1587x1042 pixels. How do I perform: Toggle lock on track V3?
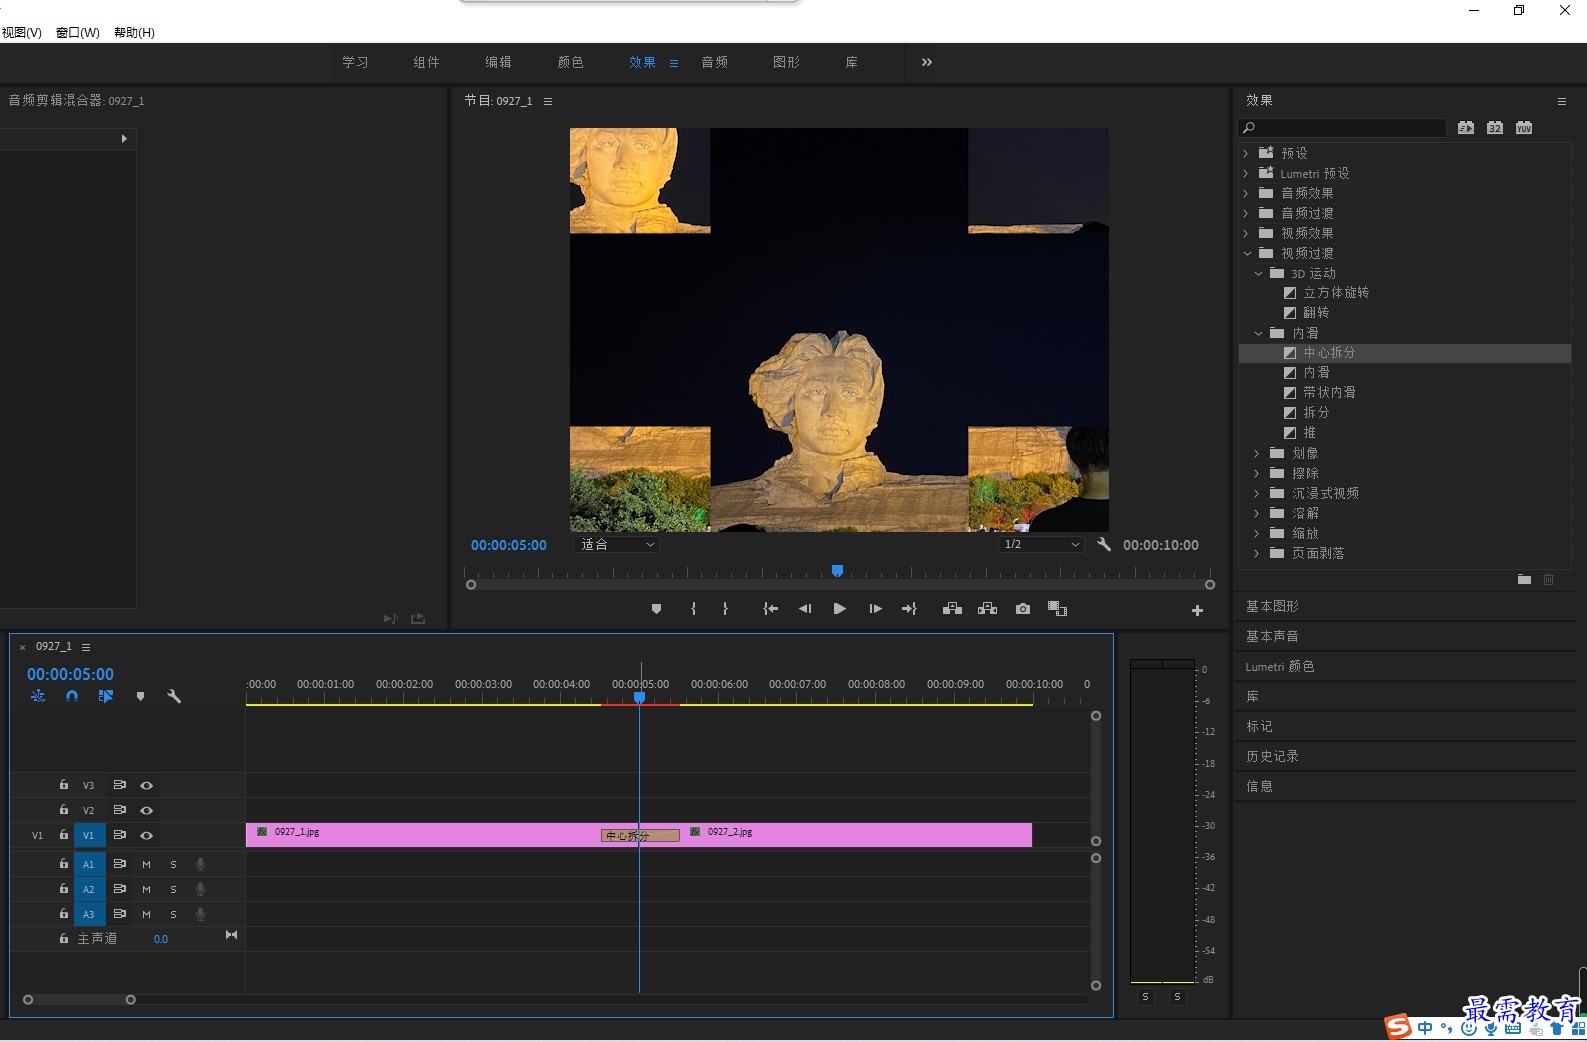(x=64, y=785)
